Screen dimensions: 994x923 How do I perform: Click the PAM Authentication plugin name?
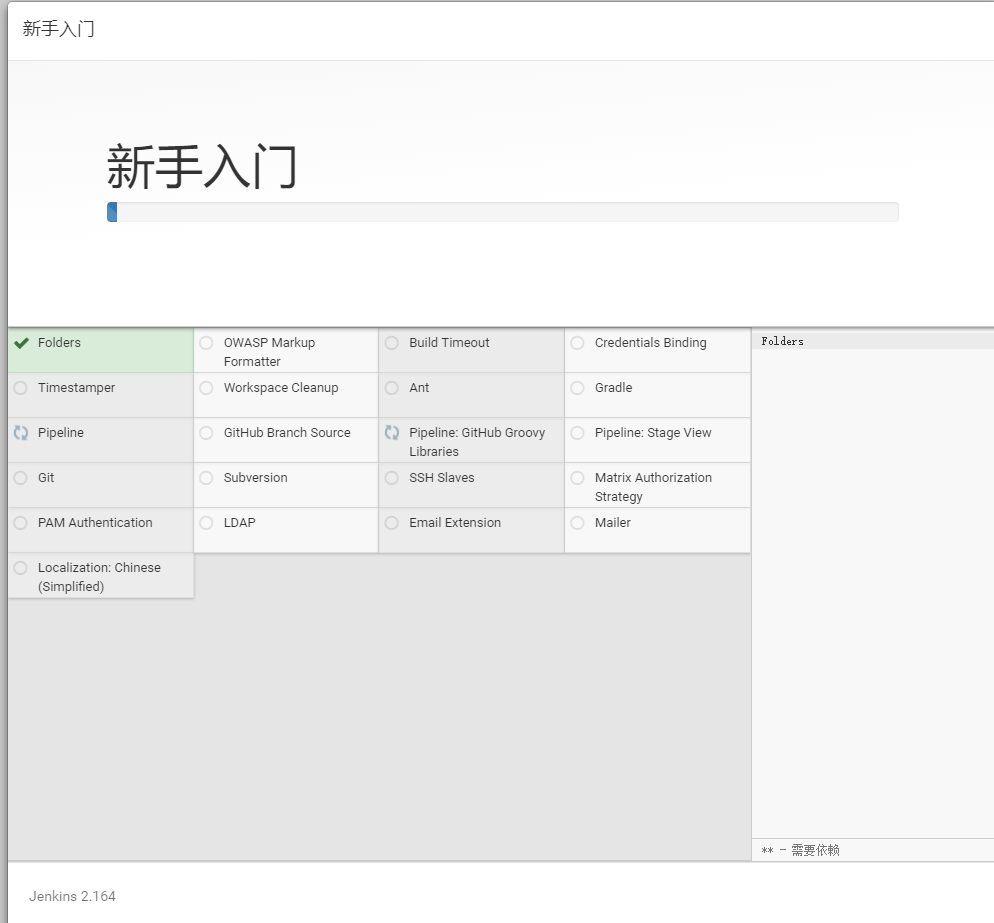95,523
